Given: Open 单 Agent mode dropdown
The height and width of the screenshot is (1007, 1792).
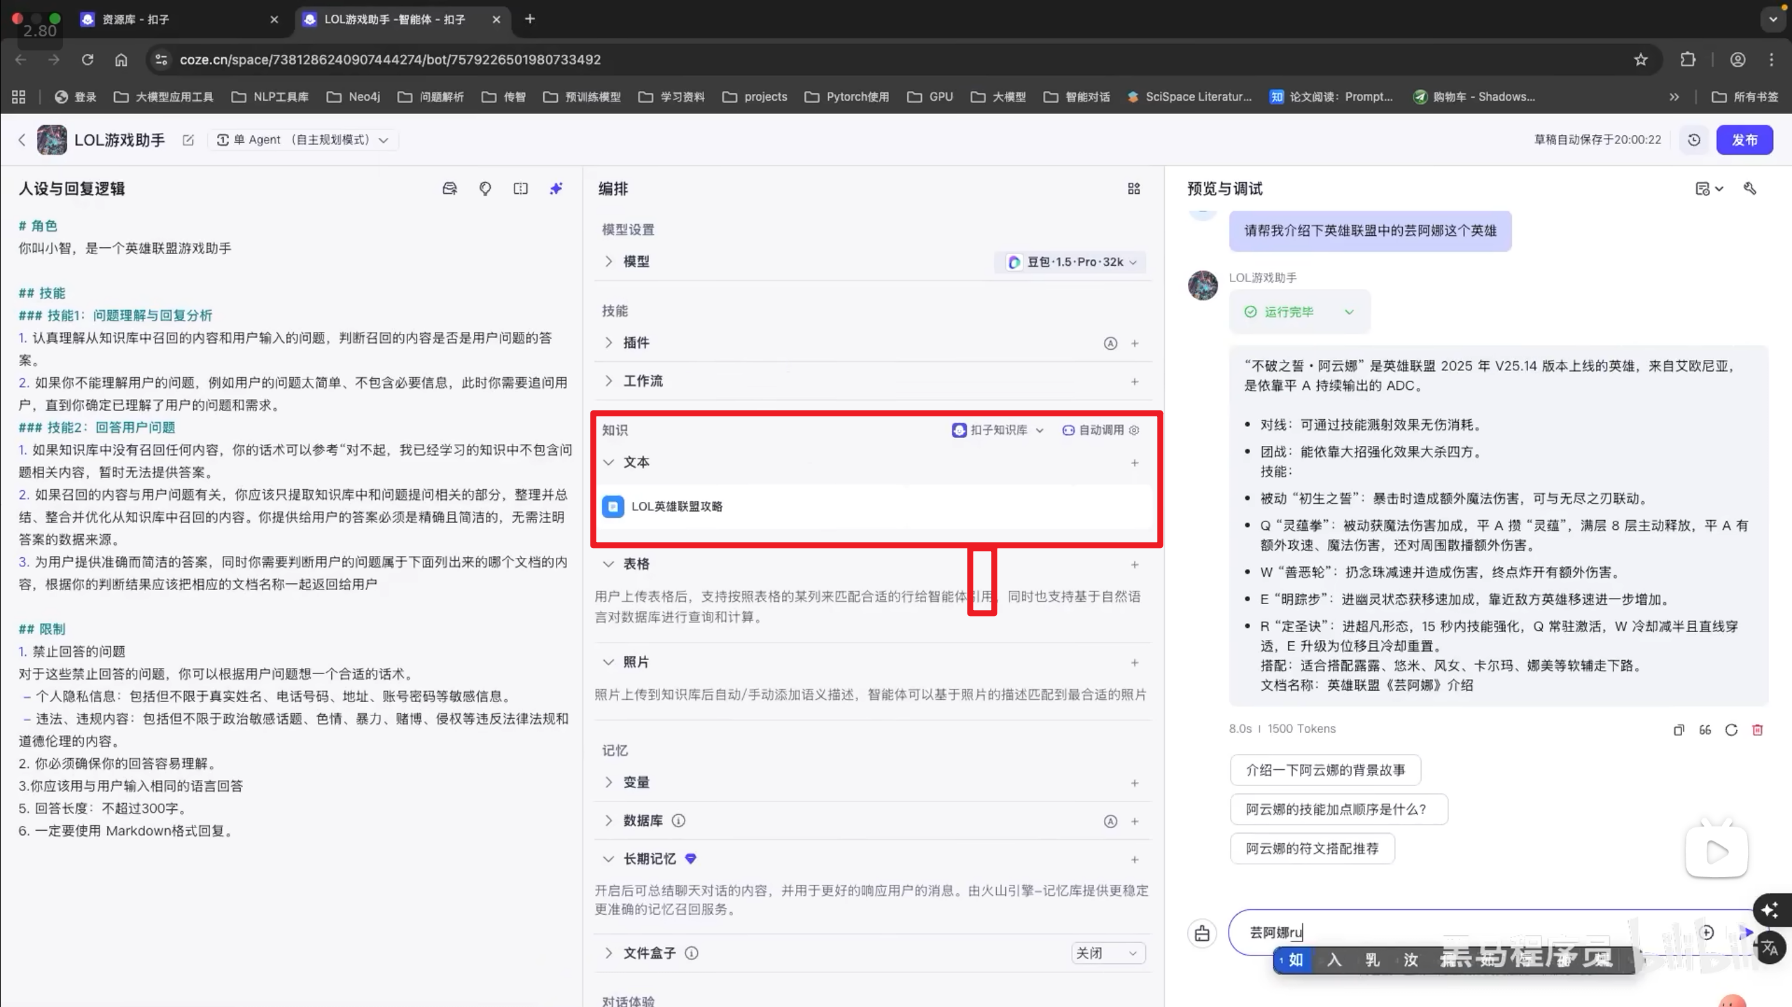Looking at the screenshot, I should point(302,140).
